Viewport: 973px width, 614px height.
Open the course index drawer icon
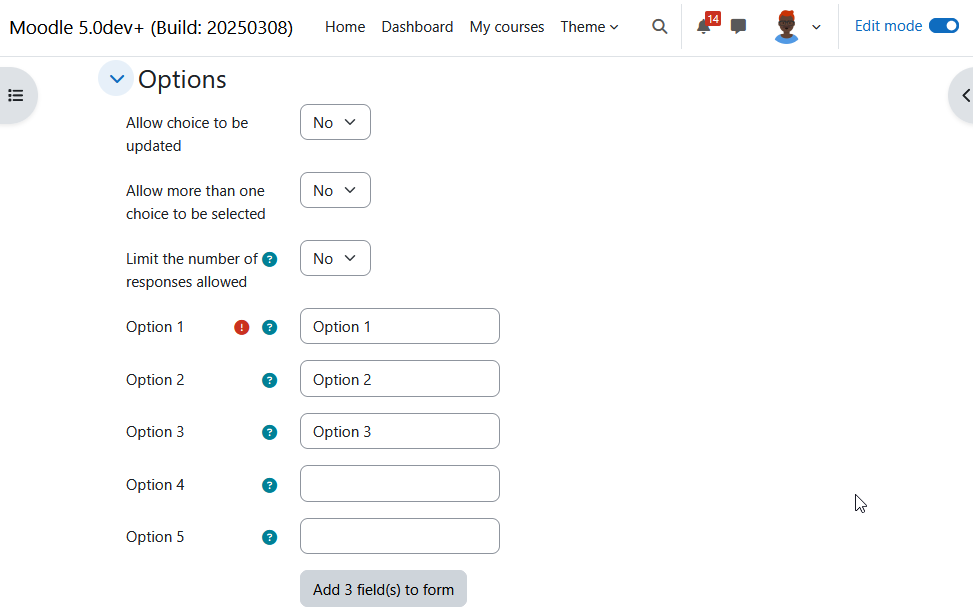[16, 95]
